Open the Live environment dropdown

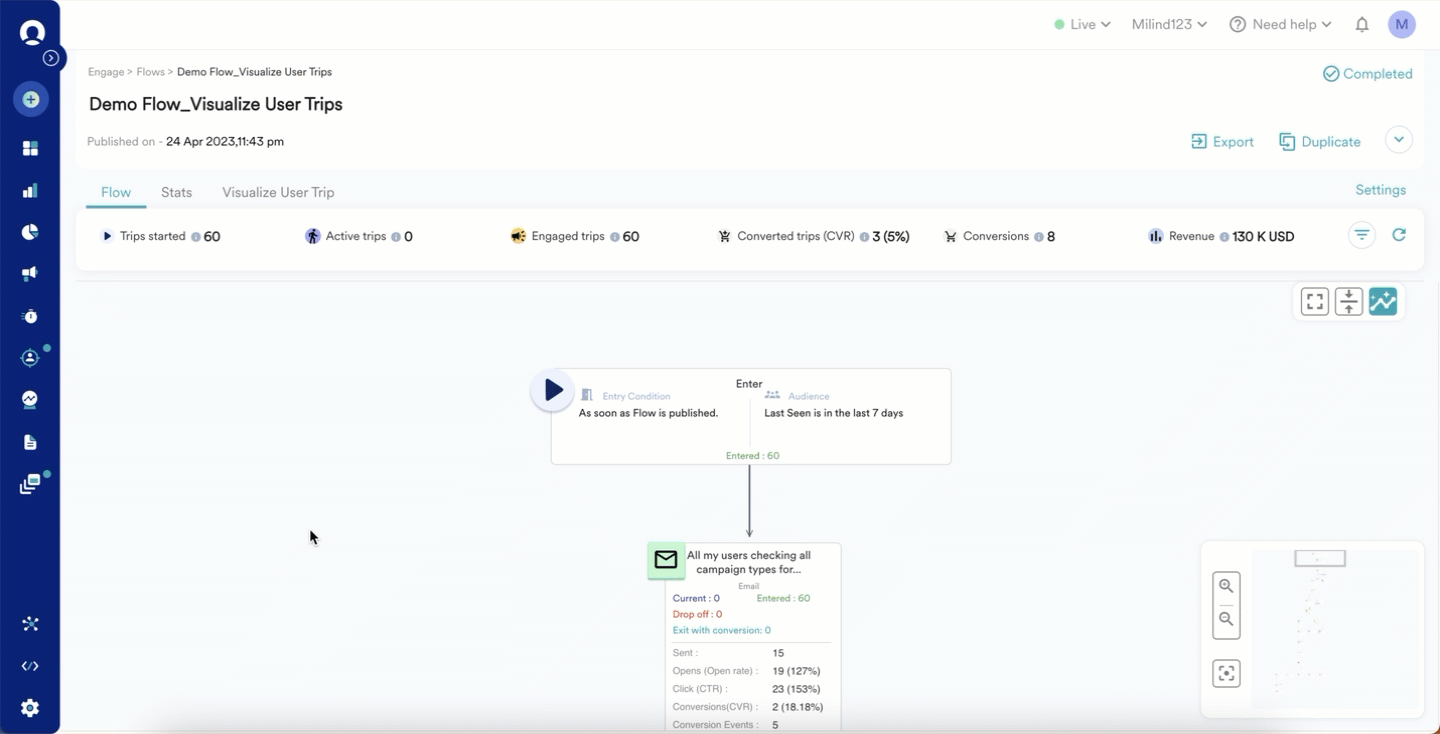tap(1083, 24)
